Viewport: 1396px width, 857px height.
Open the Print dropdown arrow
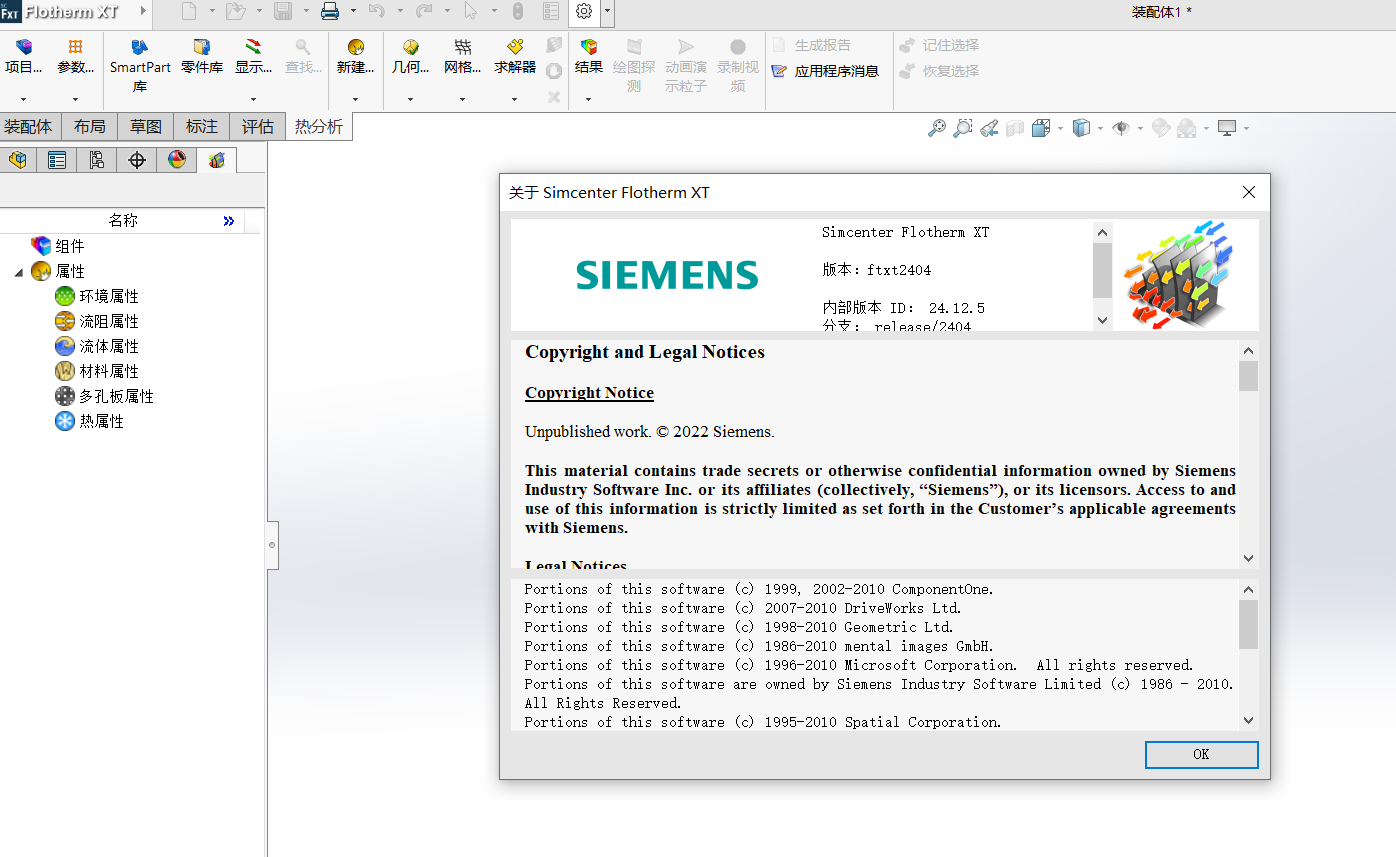353,11
